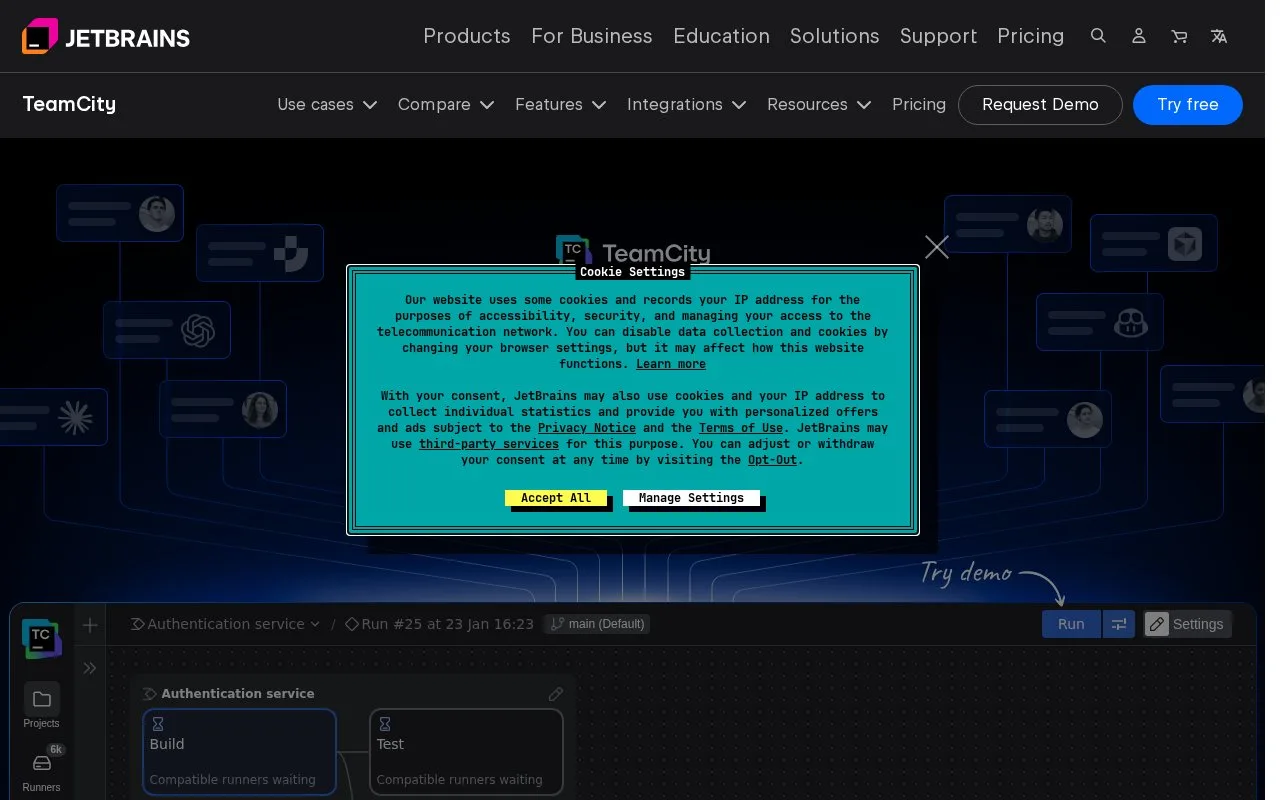
Task: Open the Products menu
Action: point(467,36)
